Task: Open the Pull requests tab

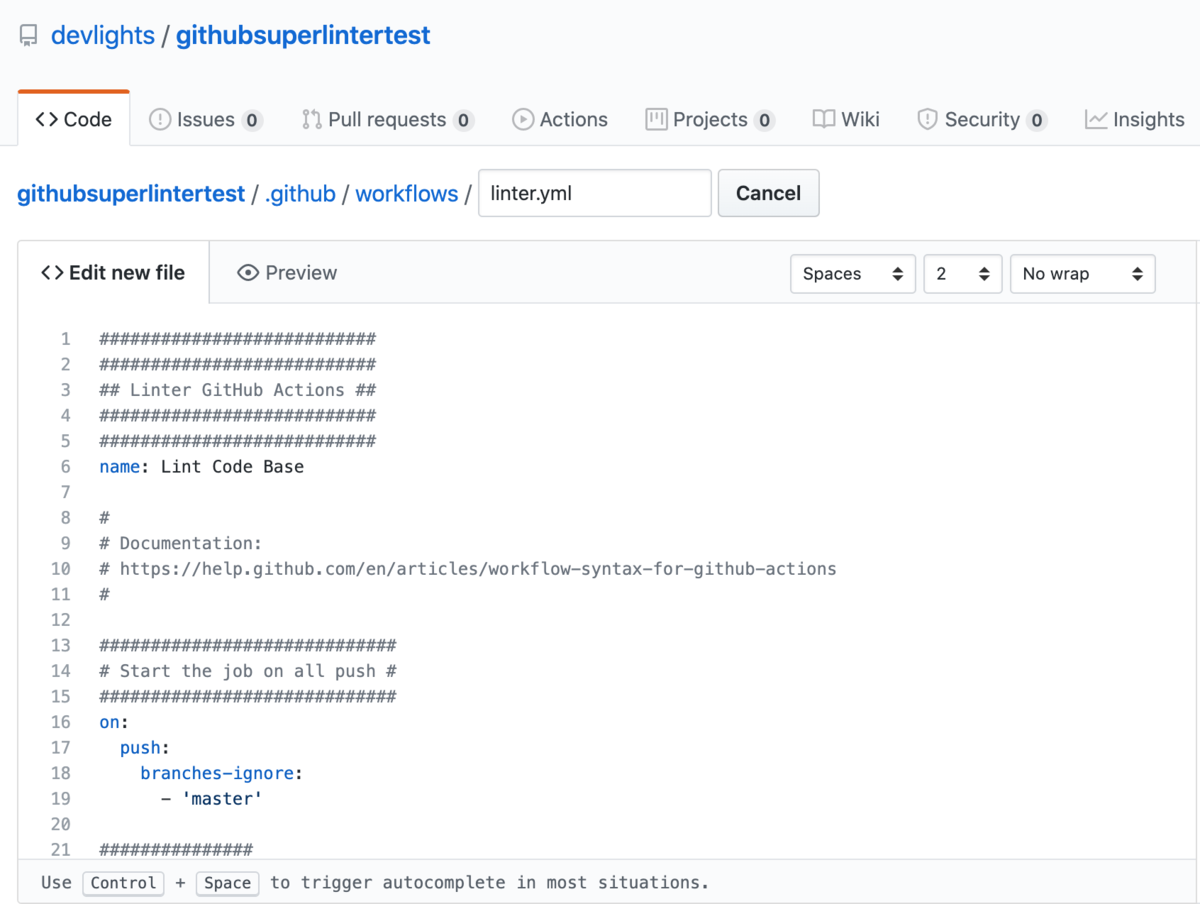Action: coord(387,120)
